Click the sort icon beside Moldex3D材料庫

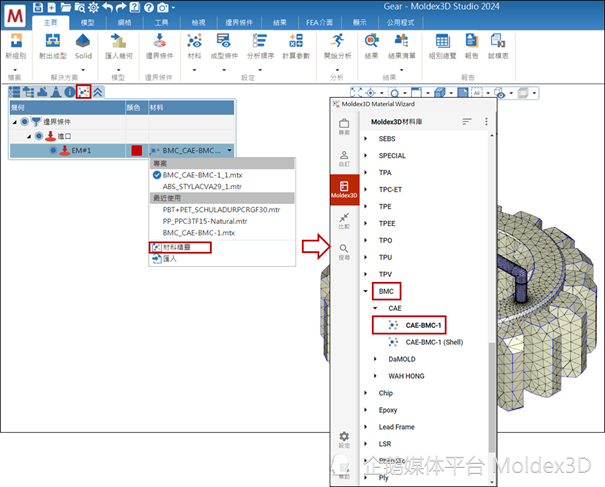click(x=467, y=122)
